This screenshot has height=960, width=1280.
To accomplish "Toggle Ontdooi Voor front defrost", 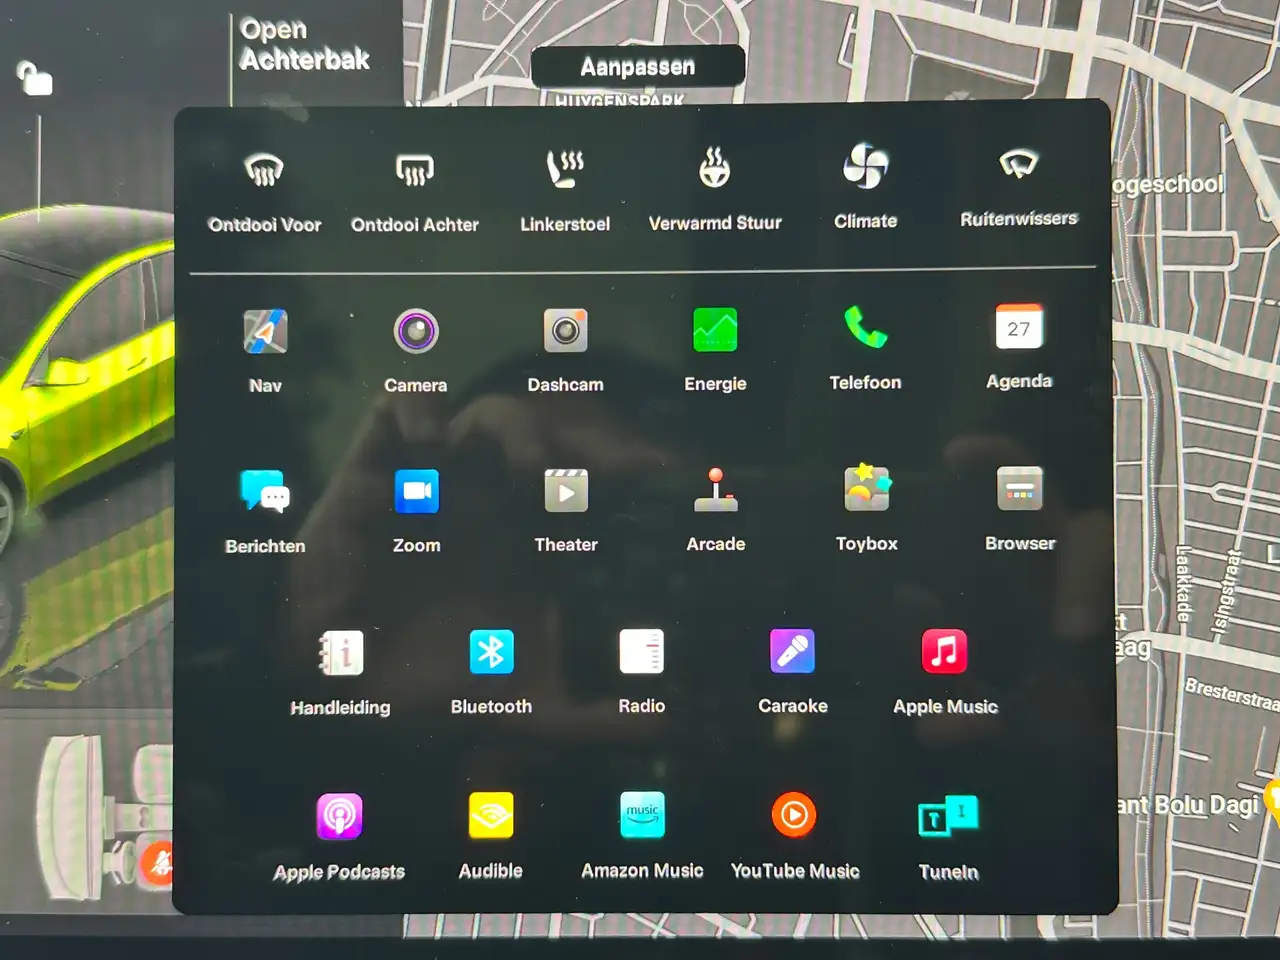I will [x=265, y=171].
